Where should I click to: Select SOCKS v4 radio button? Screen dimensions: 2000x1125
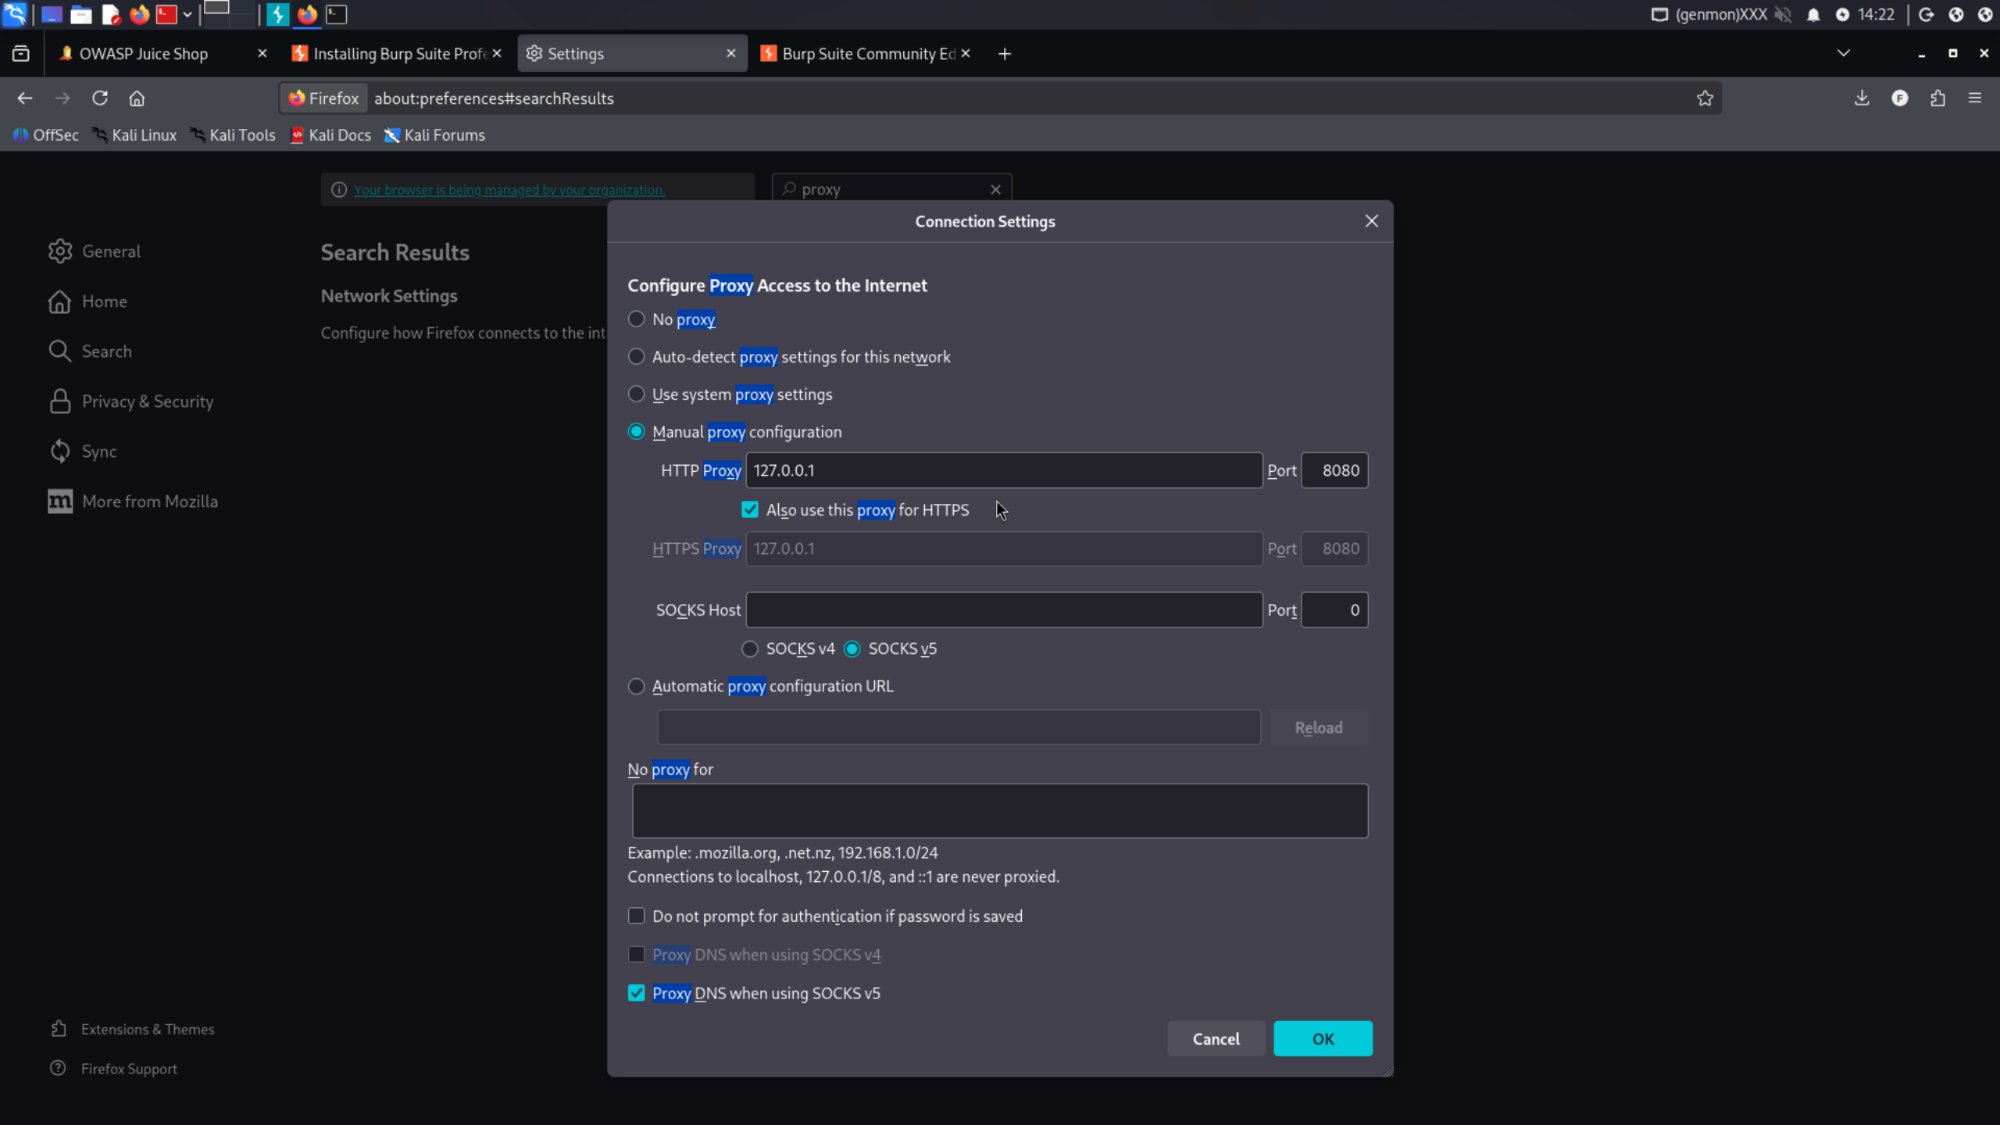(x=750, y=649)
